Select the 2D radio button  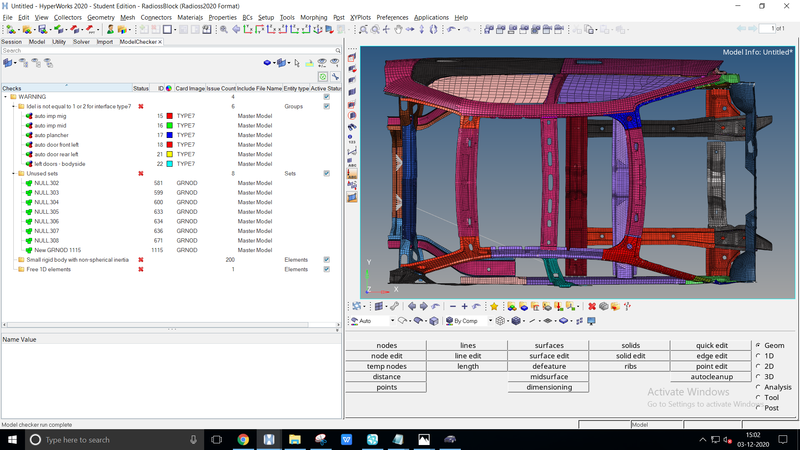click(x=759, y=366)
